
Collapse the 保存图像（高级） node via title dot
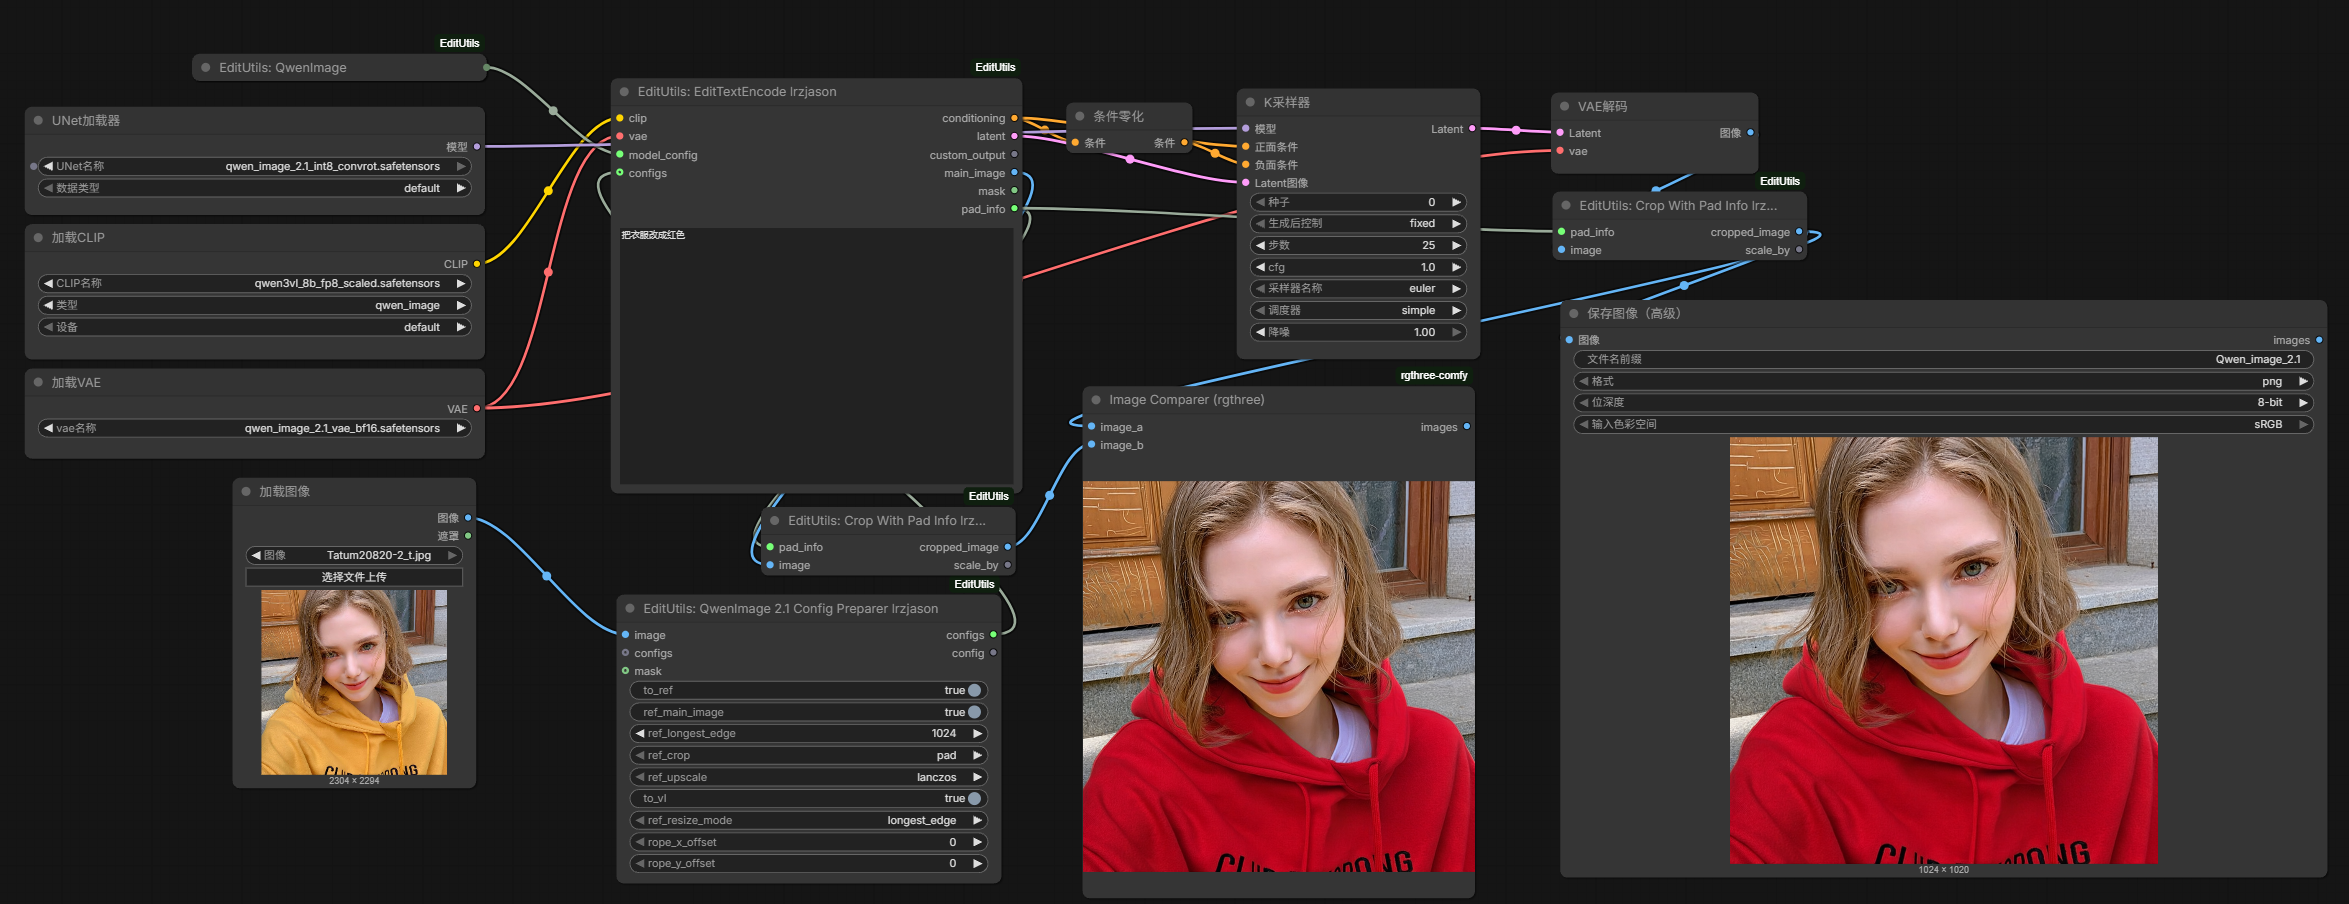(x=1573, y=313)
